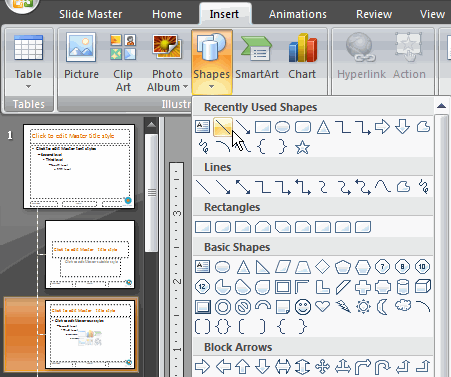Image resolution: width=451 pixels, height=377 pixels.
Task: Insert a Chart
Action: pyautogui.click(x=302, y=56)
